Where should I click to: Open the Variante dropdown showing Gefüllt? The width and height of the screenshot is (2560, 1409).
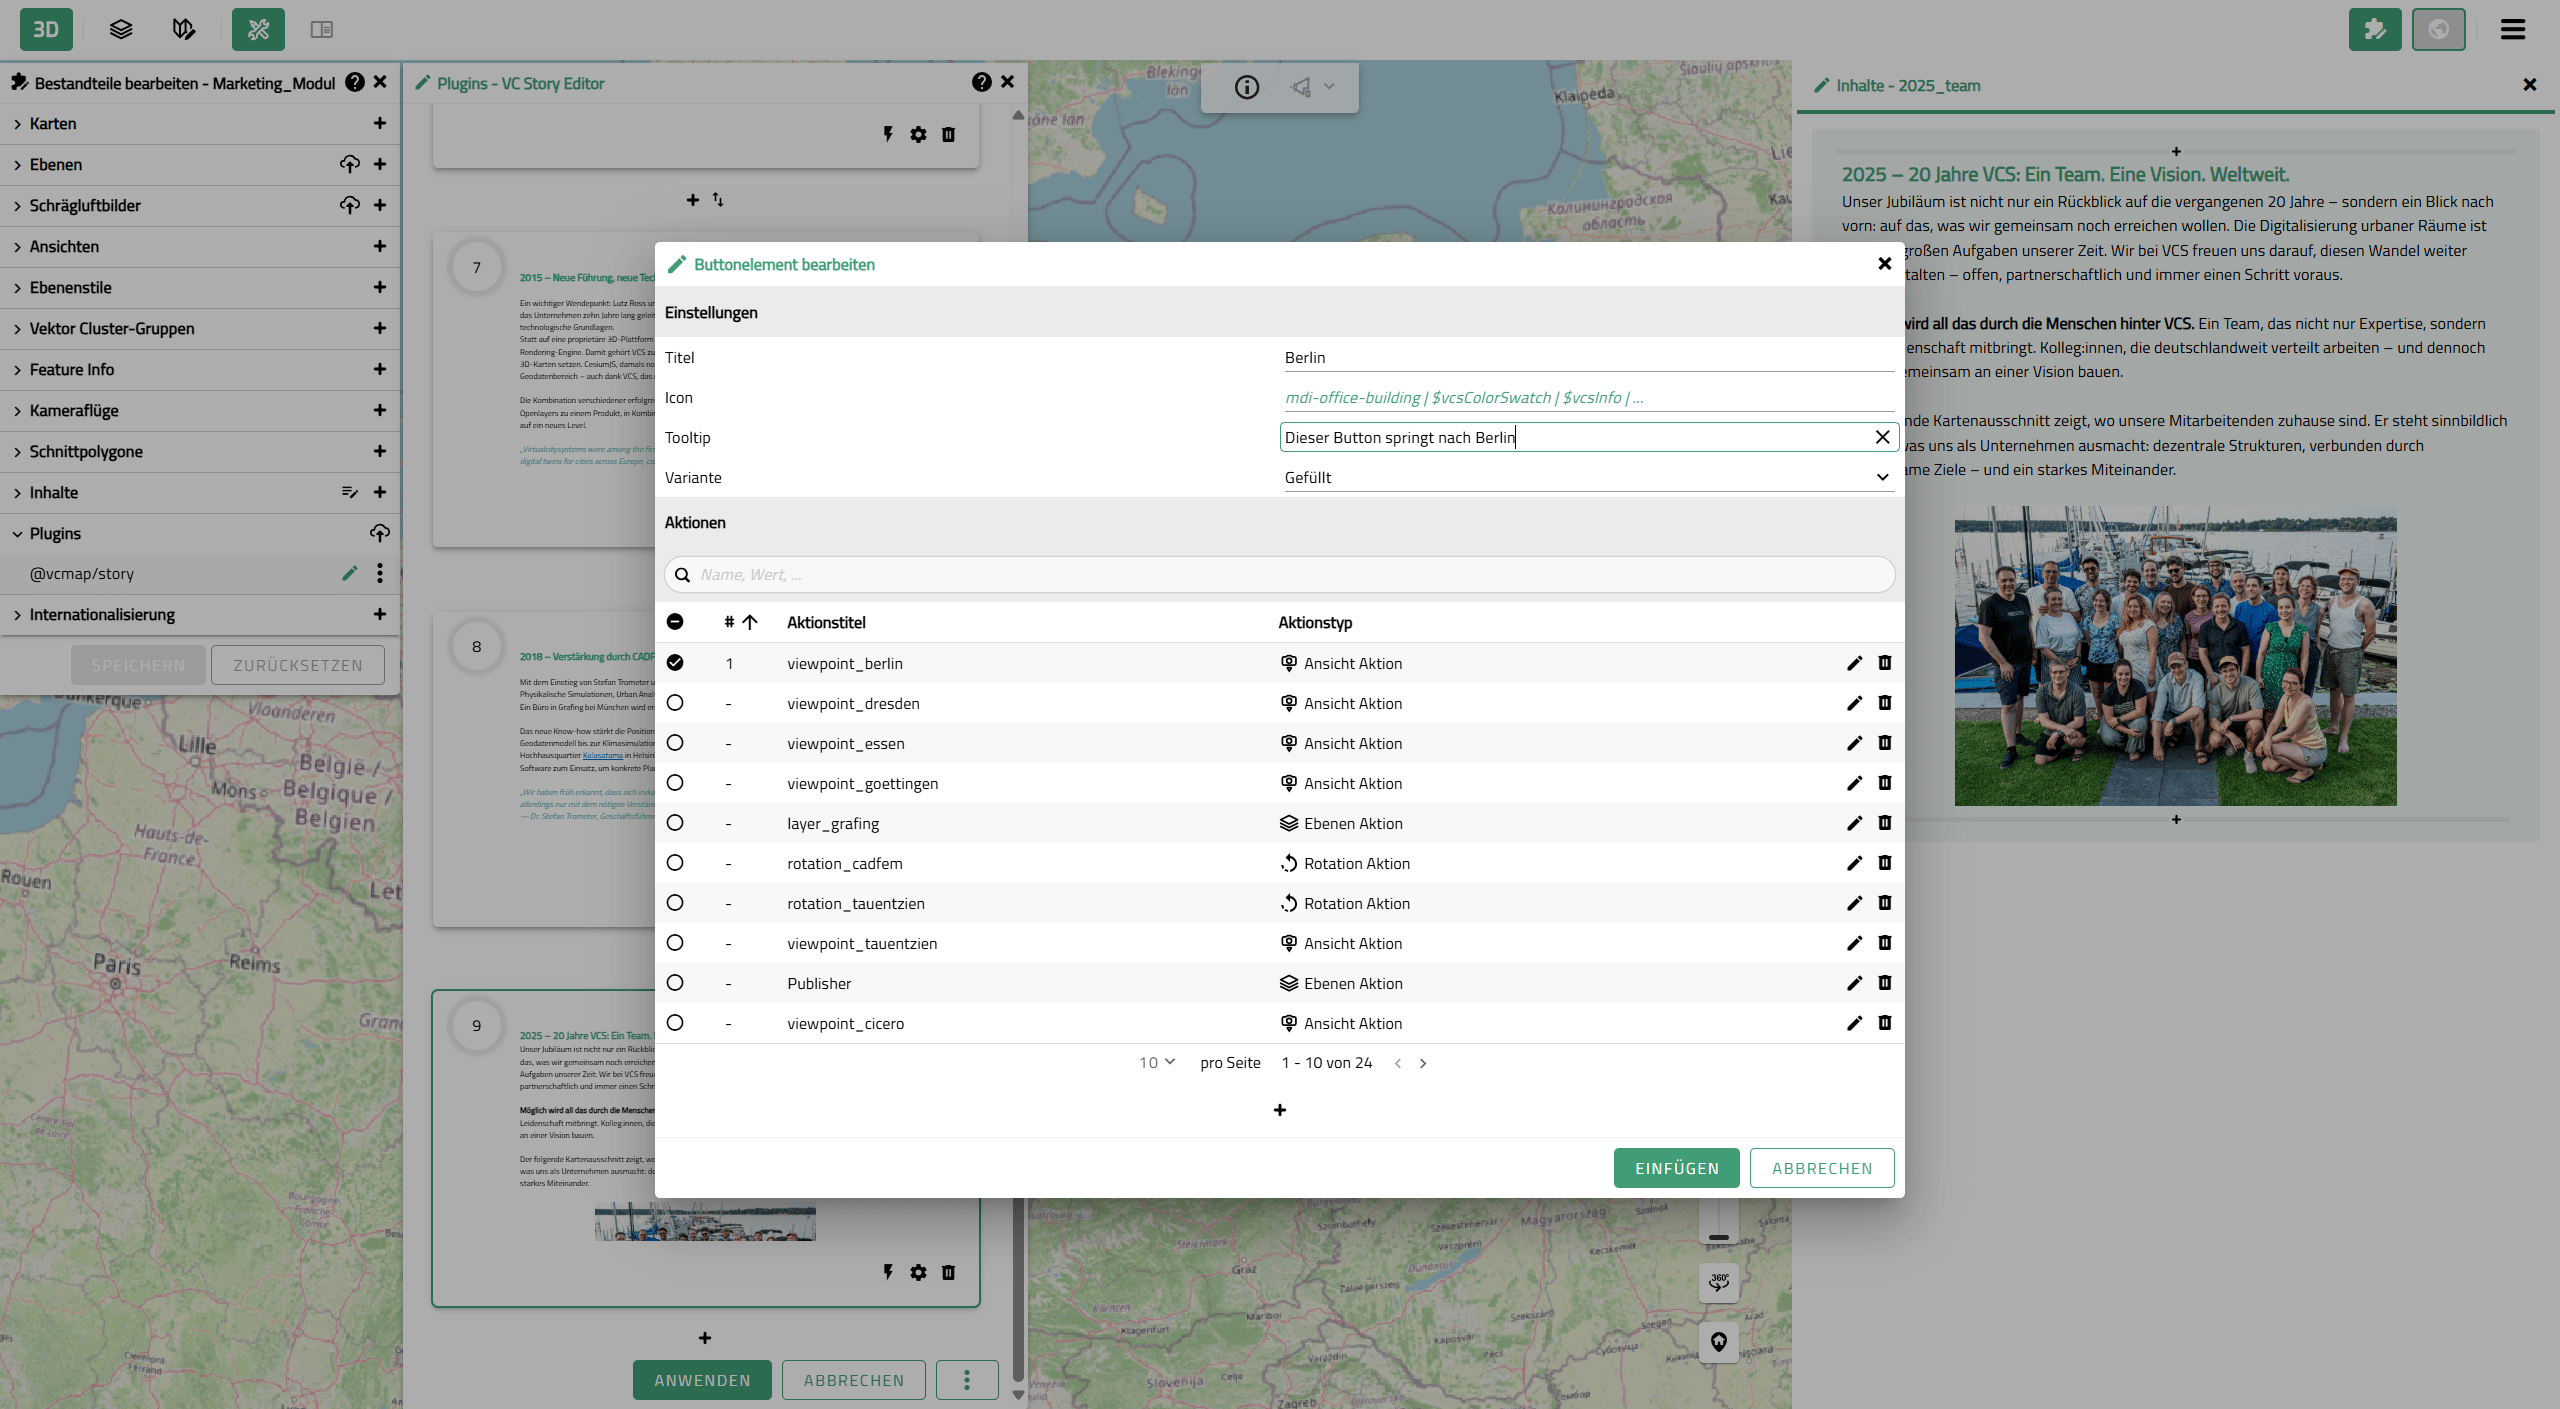[x=1587, y=477]
